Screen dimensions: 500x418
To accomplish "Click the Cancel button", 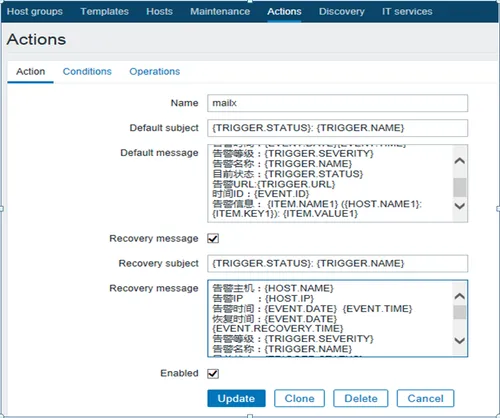I will pos(425,398).
